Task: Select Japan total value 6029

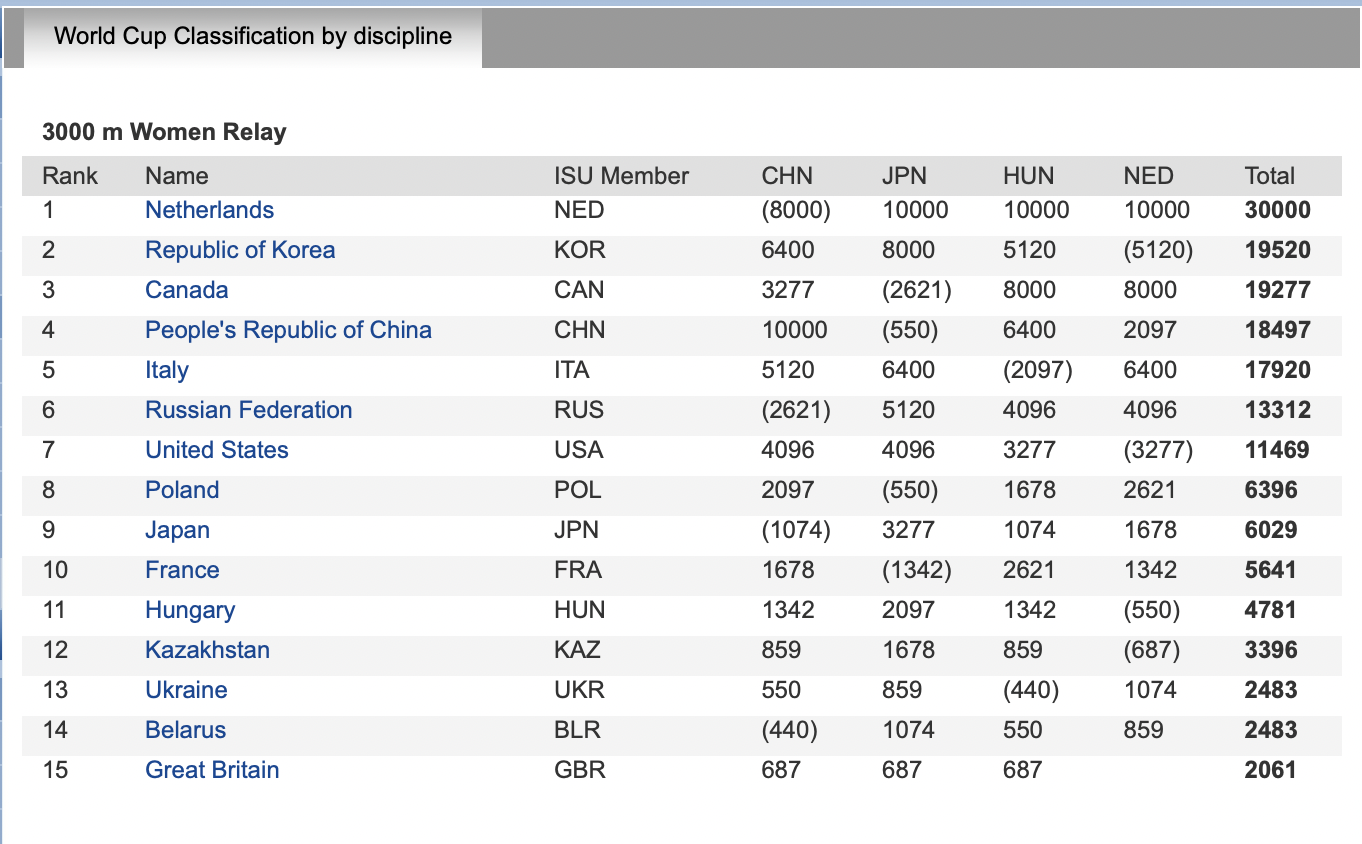Action: coord(1271,530)
